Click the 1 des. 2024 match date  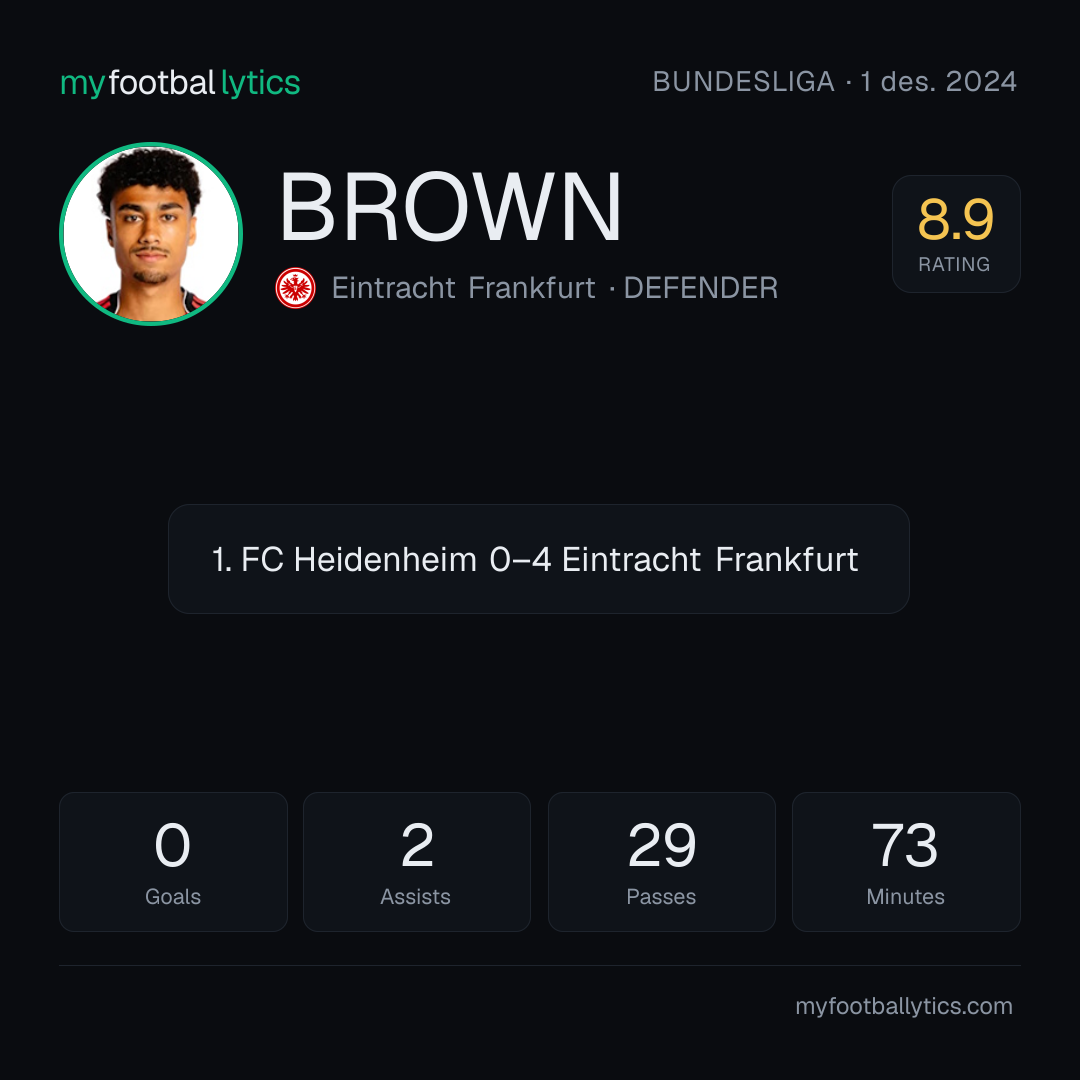939,82
